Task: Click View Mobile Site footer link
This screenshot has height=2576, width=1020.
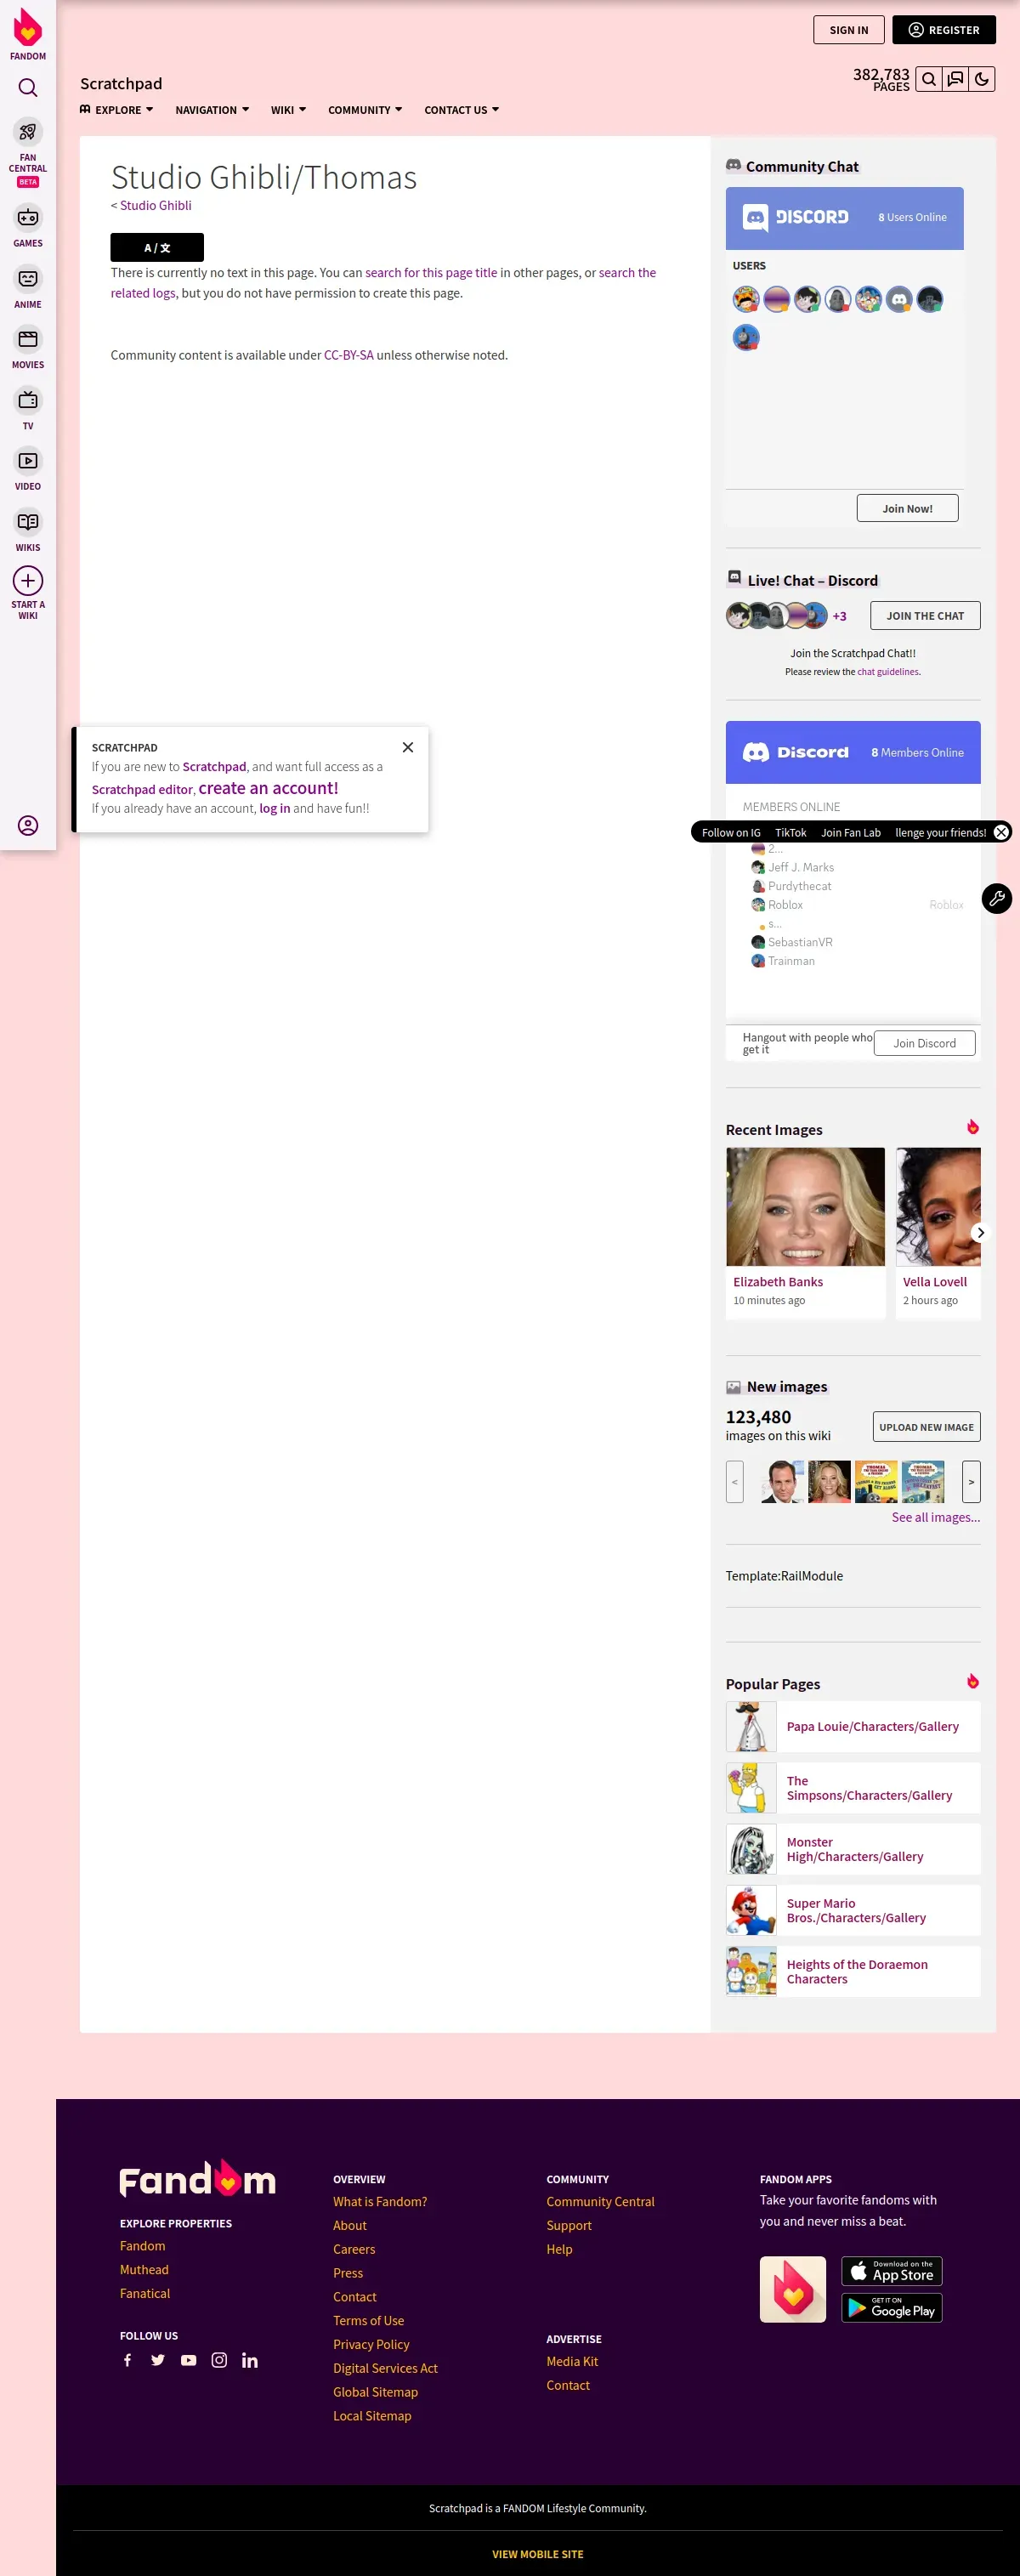Action: click(x=537, y=2553)
